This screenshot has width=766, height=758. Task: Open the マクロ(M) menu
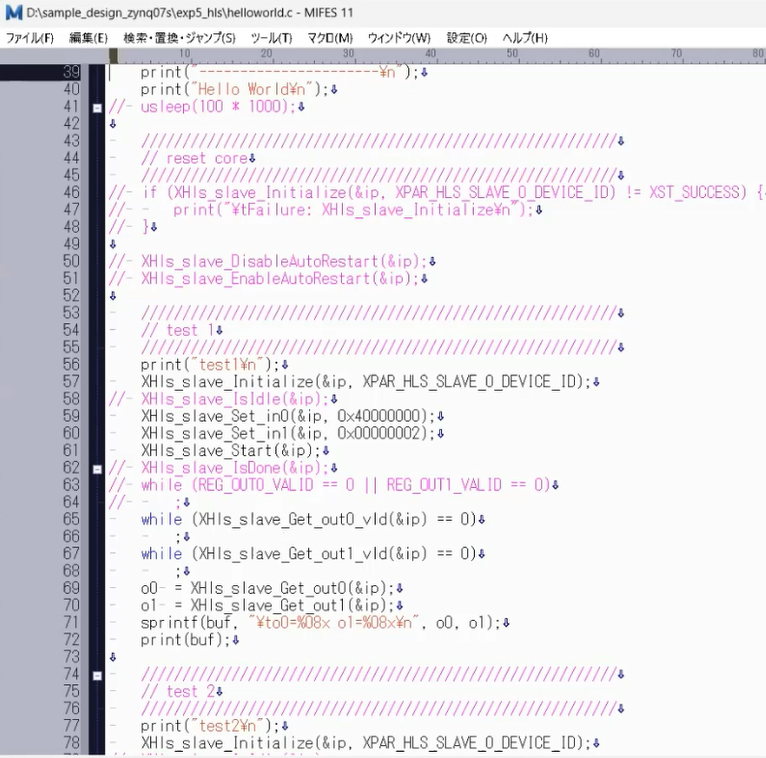pyautogui.click(x=329, y=38)
